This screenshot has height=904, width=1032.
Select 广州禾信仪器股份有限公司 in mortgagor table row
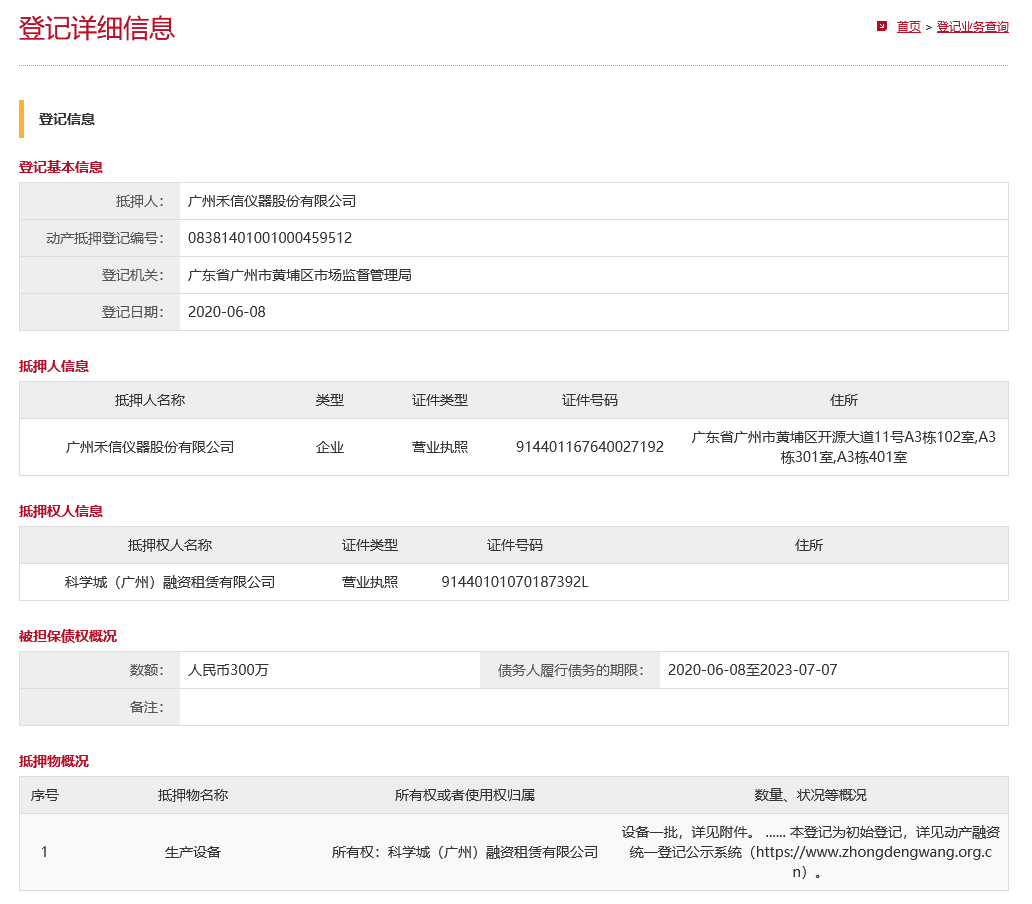[x=150, y=447]
